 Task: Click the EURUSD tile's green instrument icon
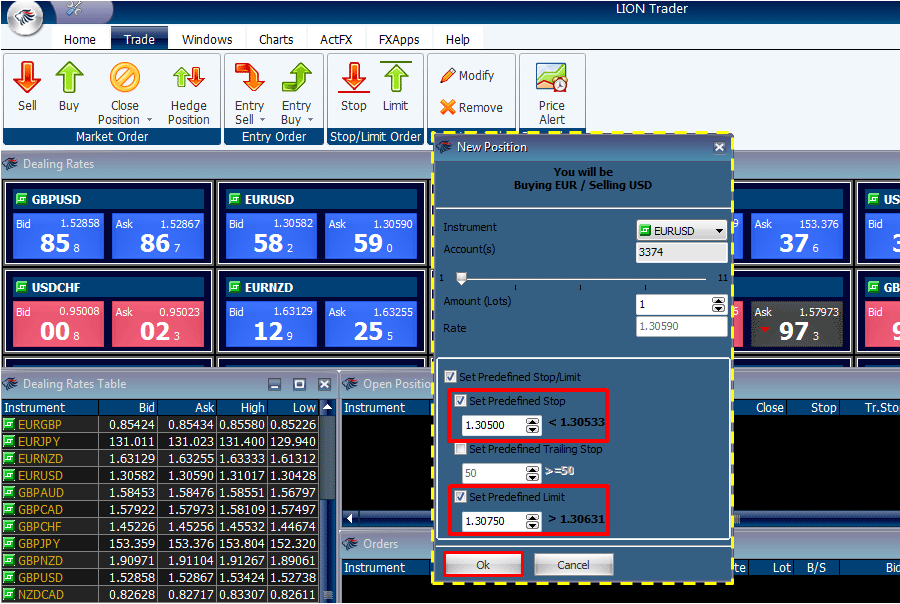point(234,199)
